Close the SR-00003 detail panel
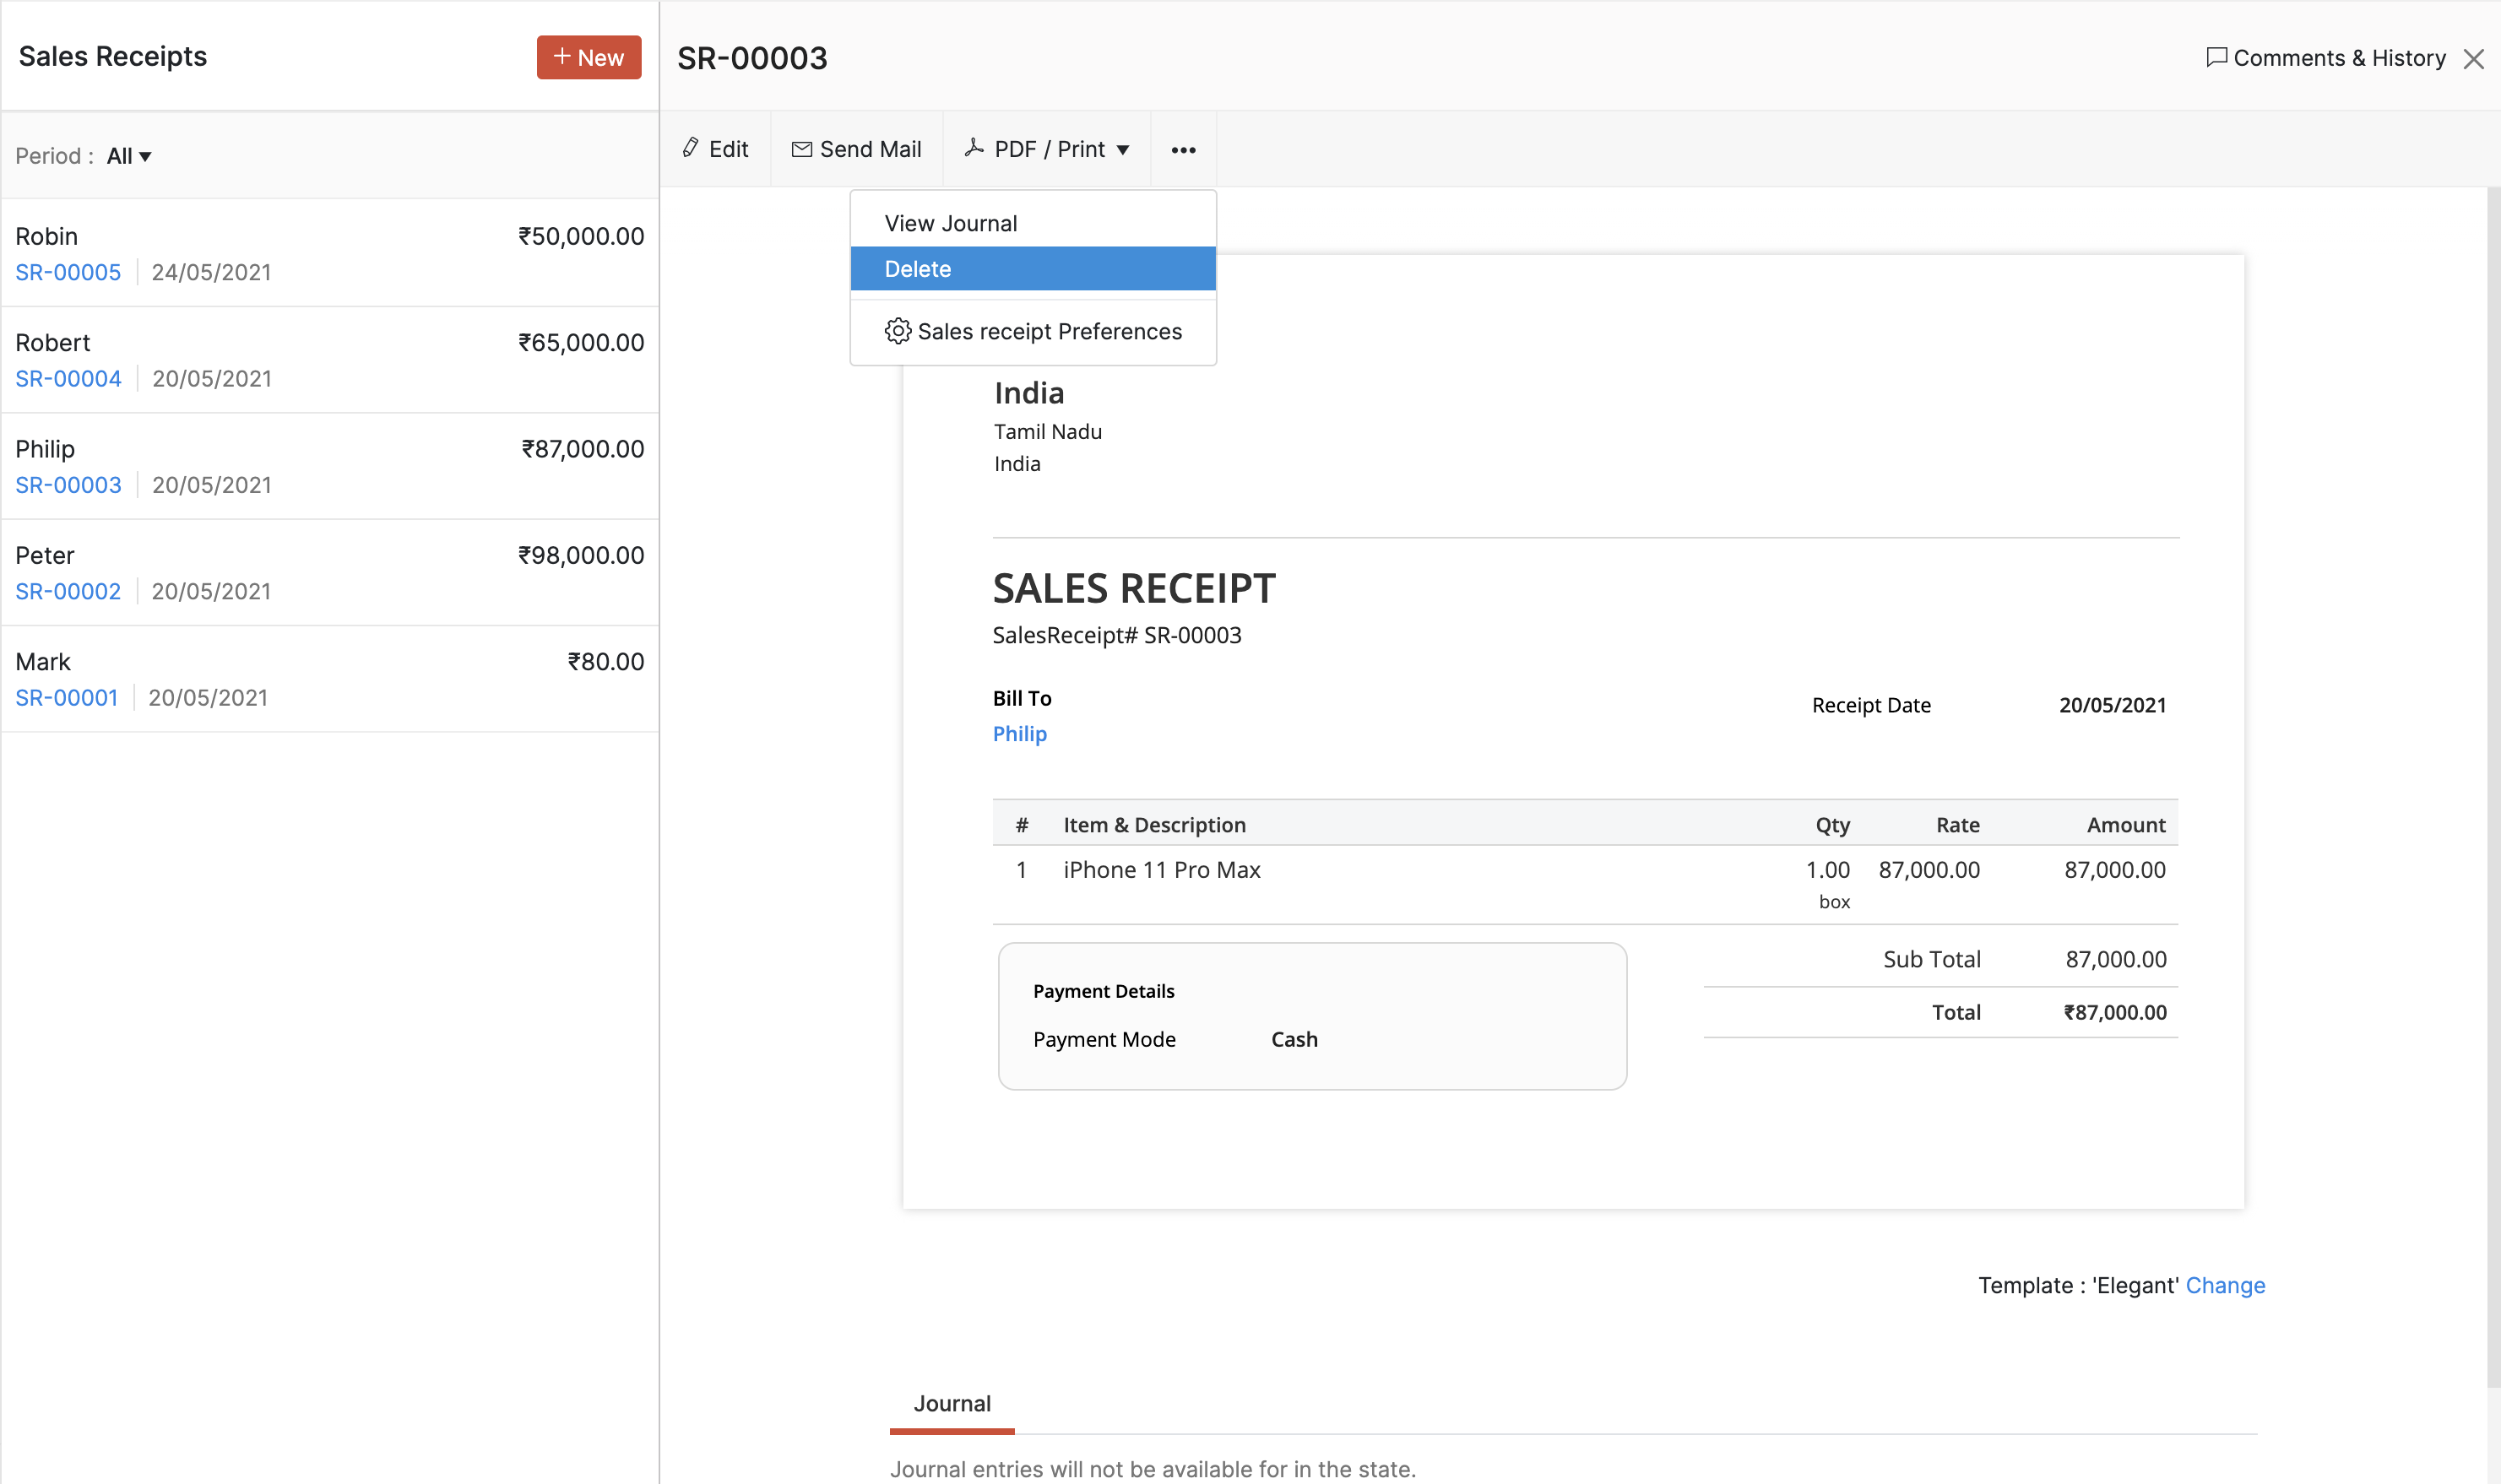 click(2473, 59)
